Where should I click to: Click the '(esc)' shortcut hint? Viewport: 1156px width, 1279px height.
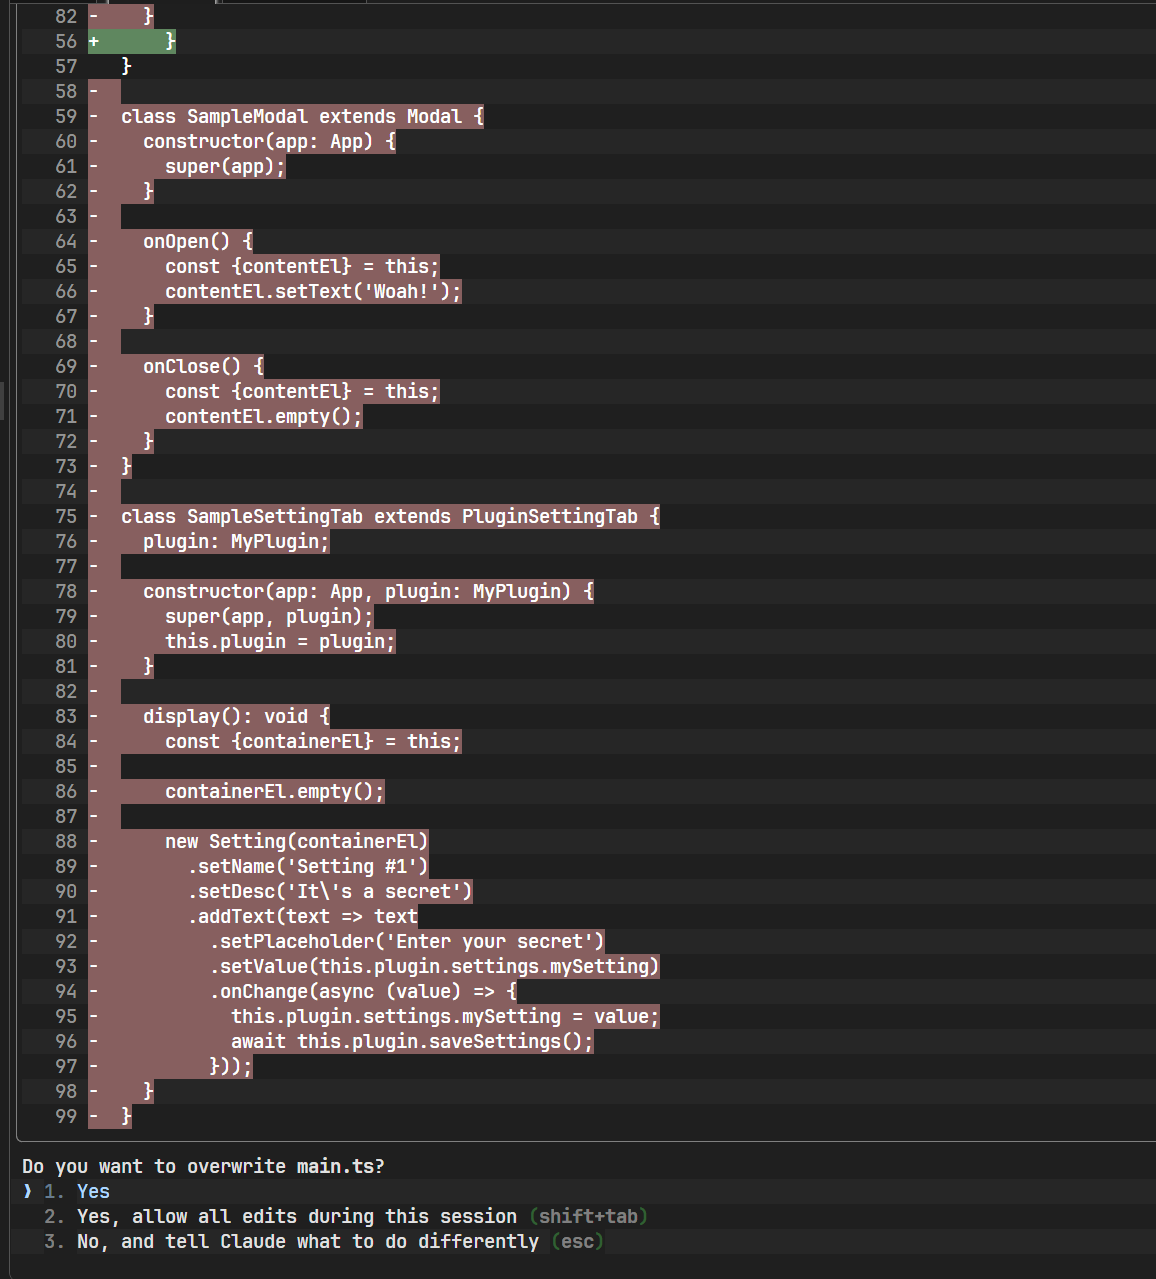pyautogui.click(x=577, y=1241)
